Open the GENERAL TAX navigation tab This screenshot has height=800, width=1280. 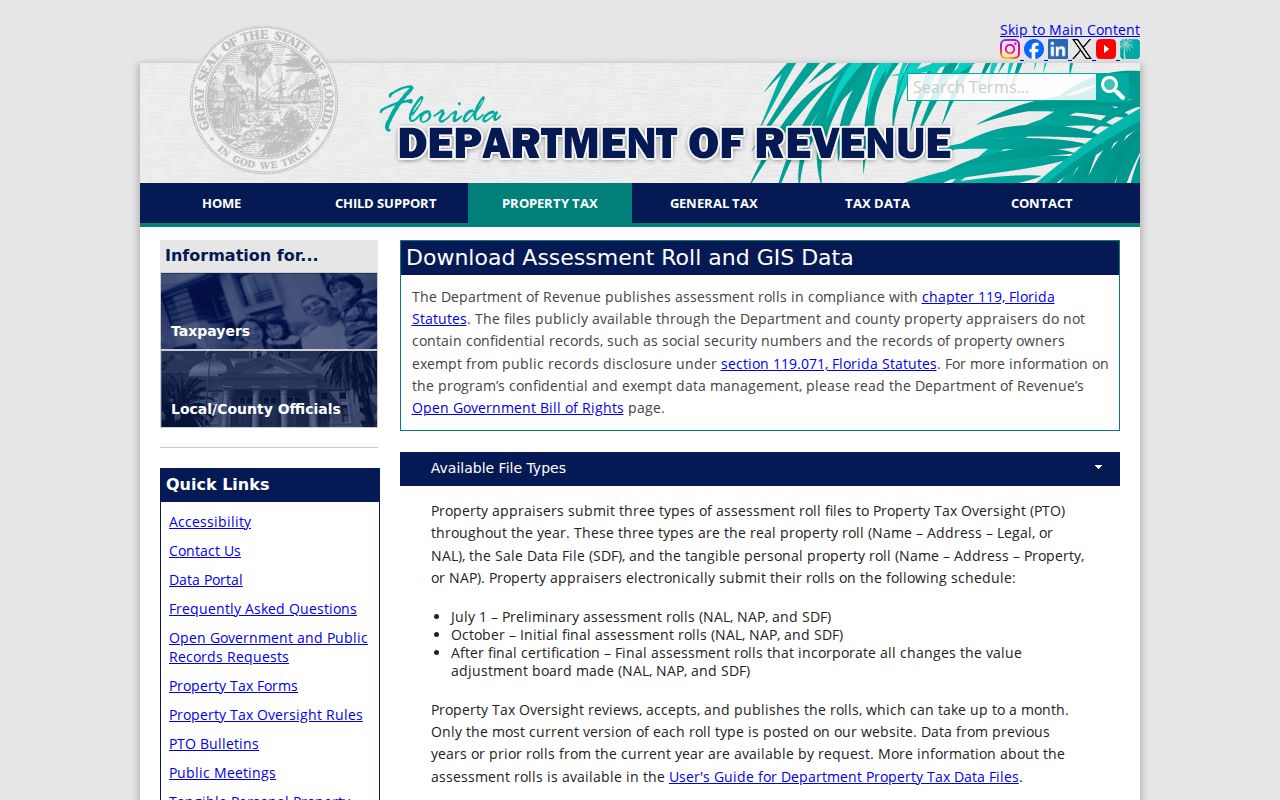(x=714, y=203)
